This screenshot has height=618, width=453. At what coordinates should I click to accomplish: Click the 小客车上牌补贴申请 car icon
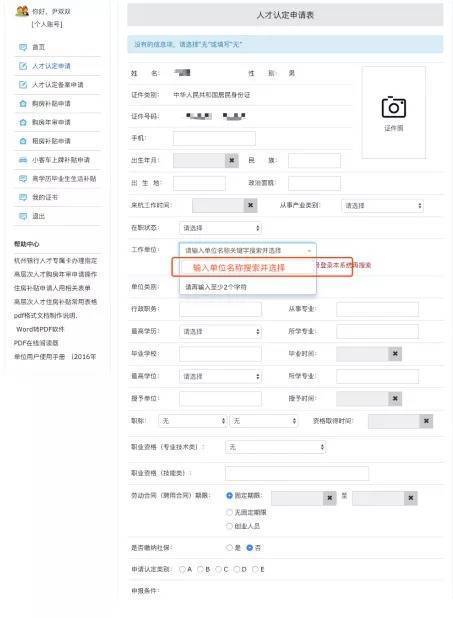[23, 160]
